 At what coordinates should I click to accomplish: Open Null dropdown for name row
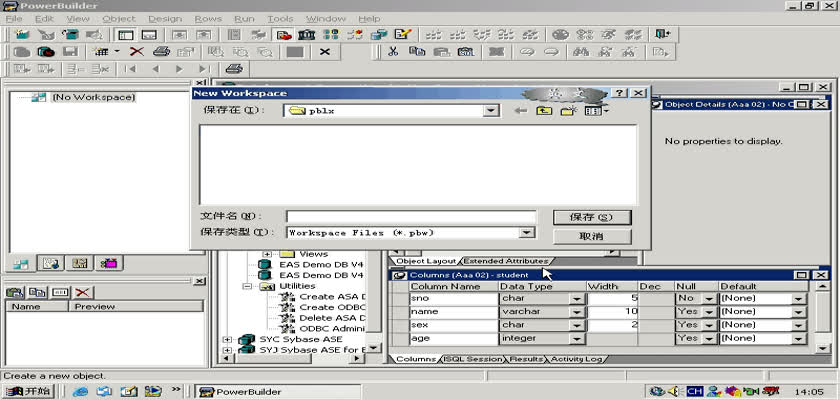point(710,312)
